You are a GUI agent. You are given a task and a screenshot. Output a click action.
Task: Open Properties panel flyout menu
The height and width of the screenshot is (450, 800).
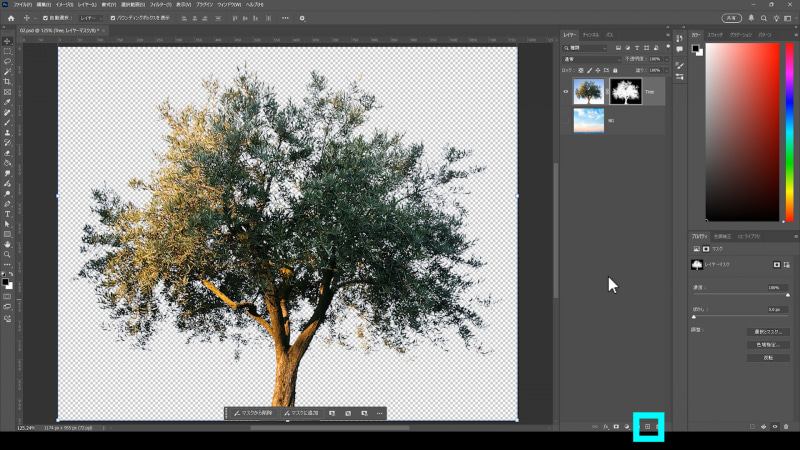pos(795,237)
